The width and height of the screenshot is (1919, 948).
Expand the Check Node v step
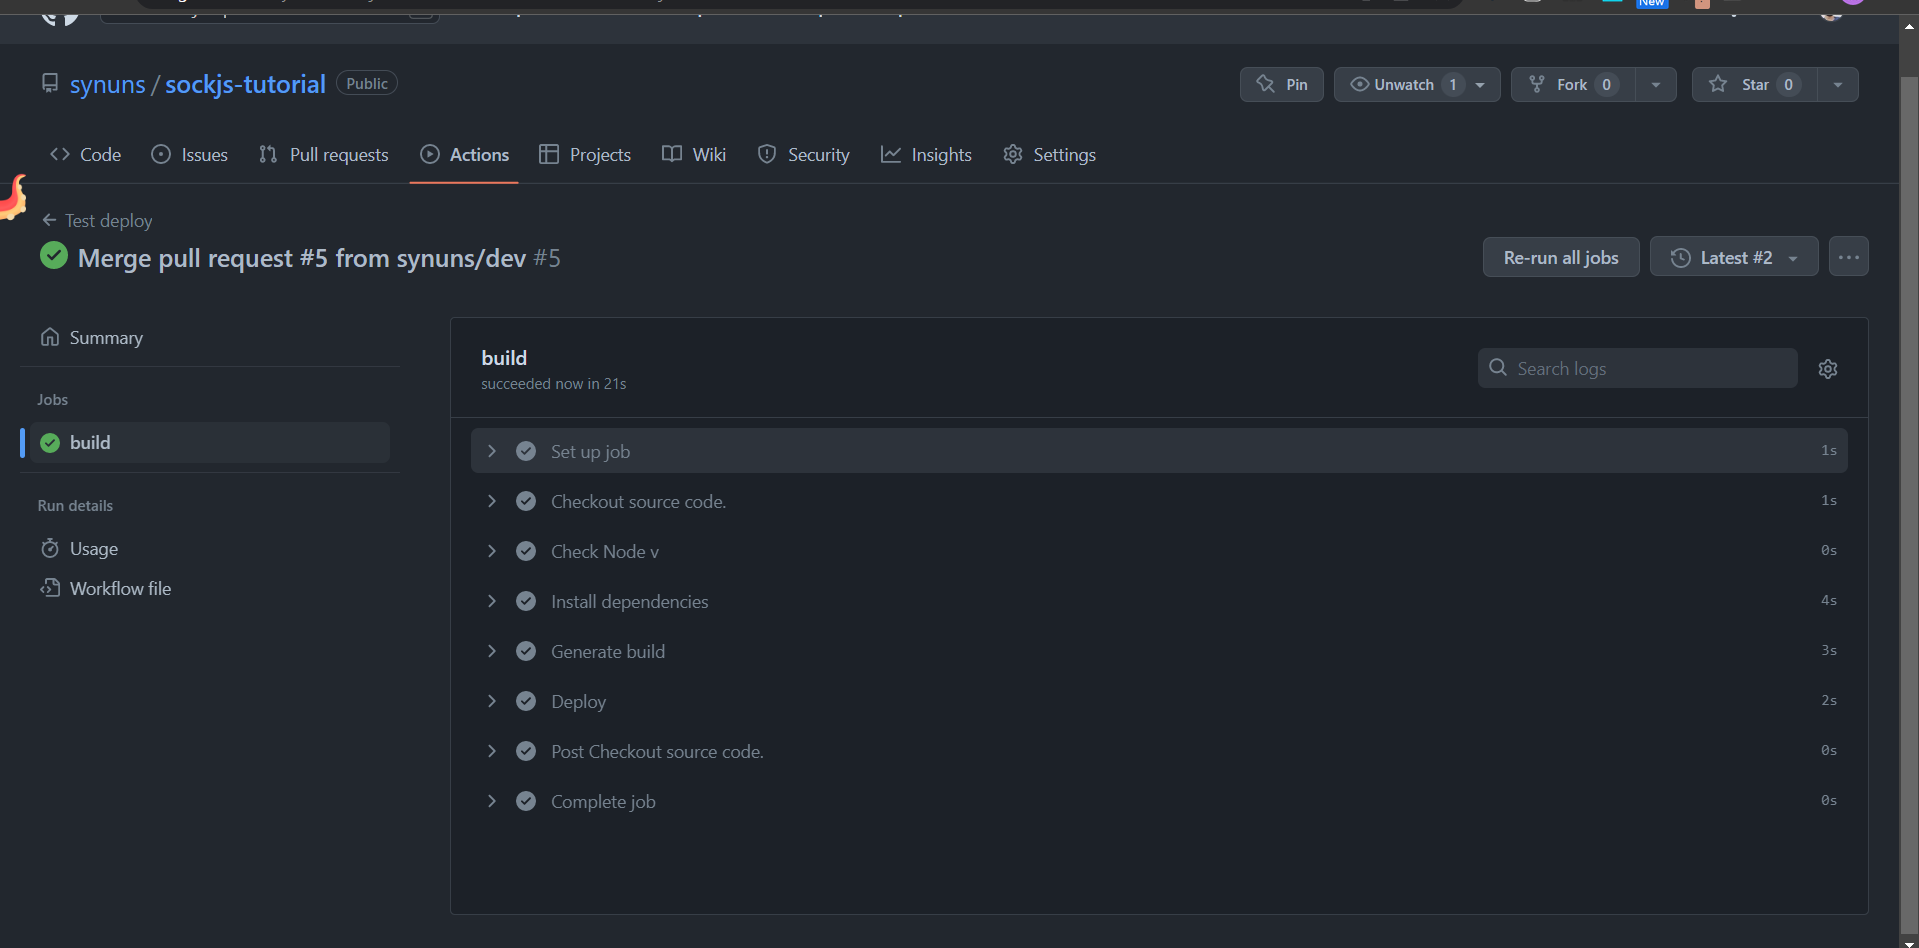coord(1159,551)
